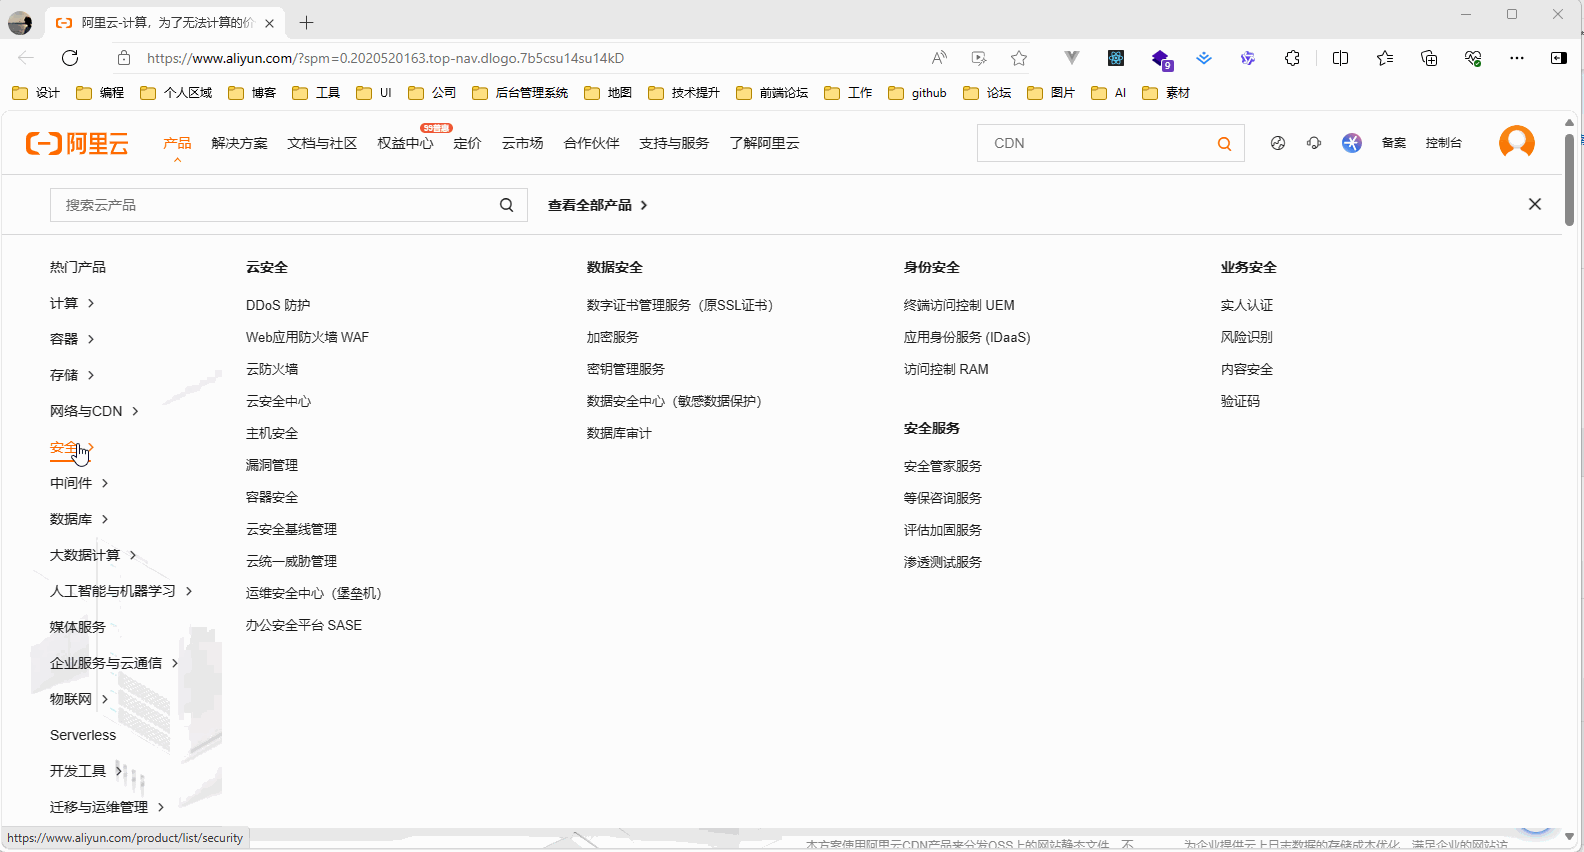Image resolution: width=1584 pixels, height=852 pixels.
Task: Open browser collections icon
Action: point(1428,58)
